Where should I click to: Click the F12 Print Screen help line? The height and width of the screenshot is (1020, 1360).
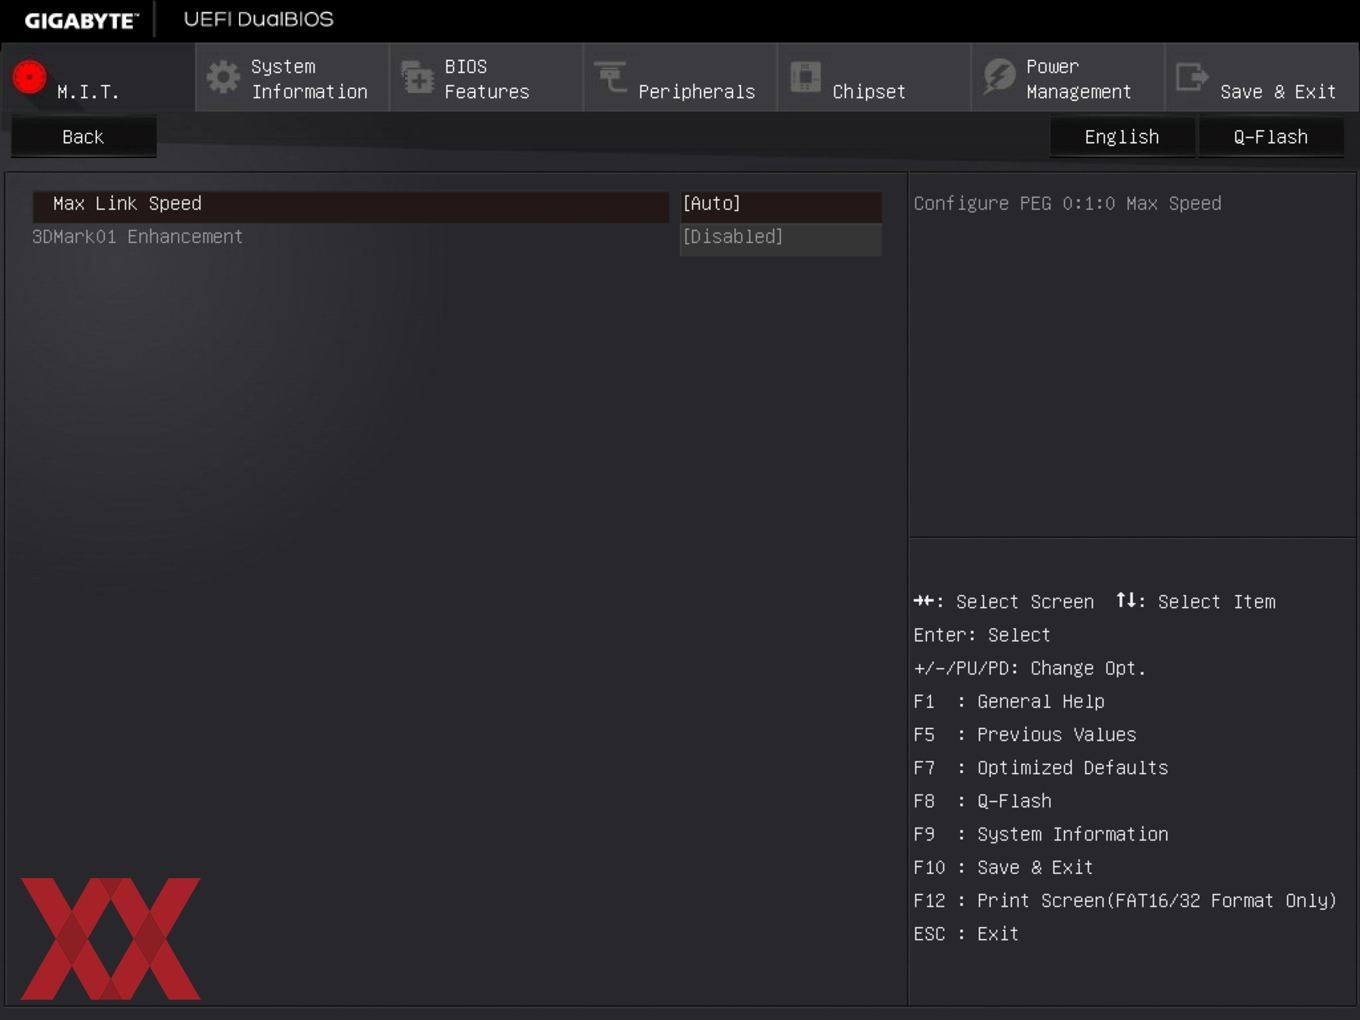coord(1125,901)
